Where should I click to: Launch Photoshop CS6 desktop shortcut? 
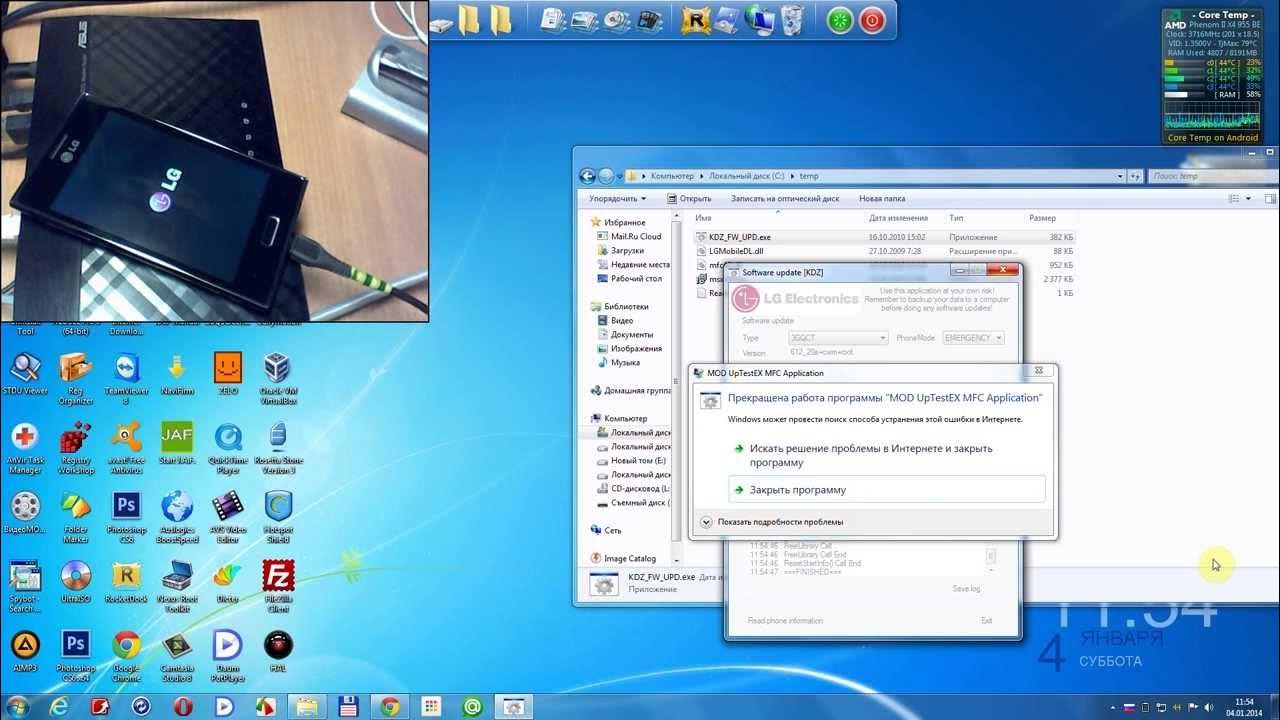[x=126, y=517]
